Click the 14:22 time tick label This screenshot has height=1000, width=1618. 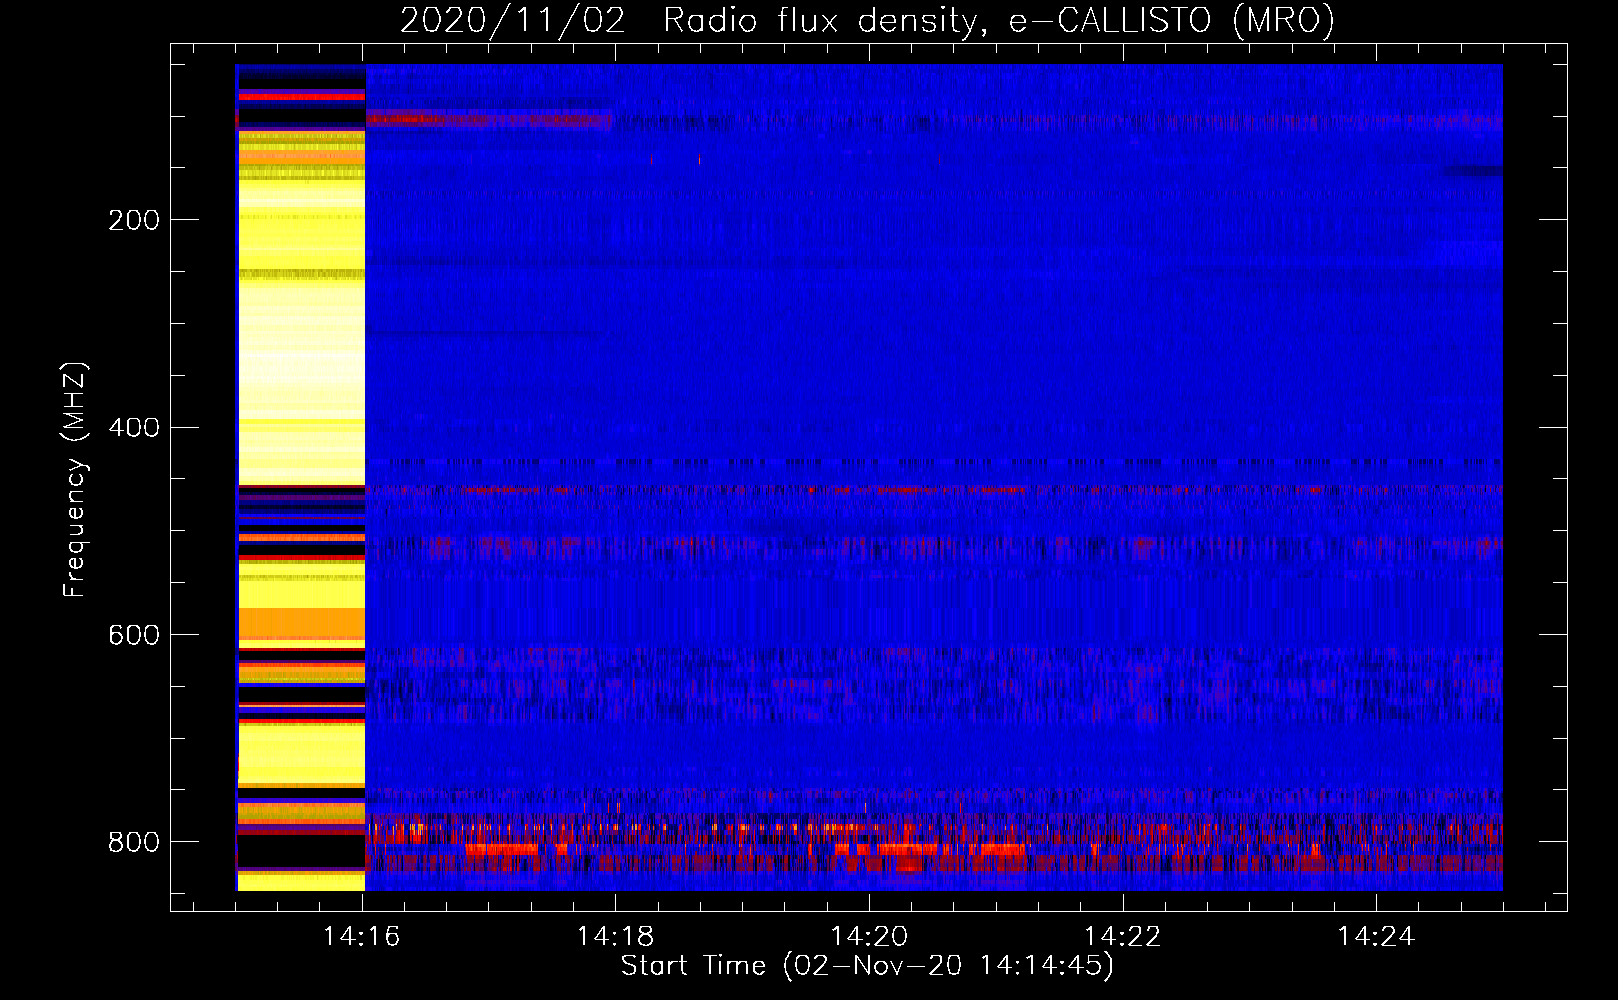1123,936
